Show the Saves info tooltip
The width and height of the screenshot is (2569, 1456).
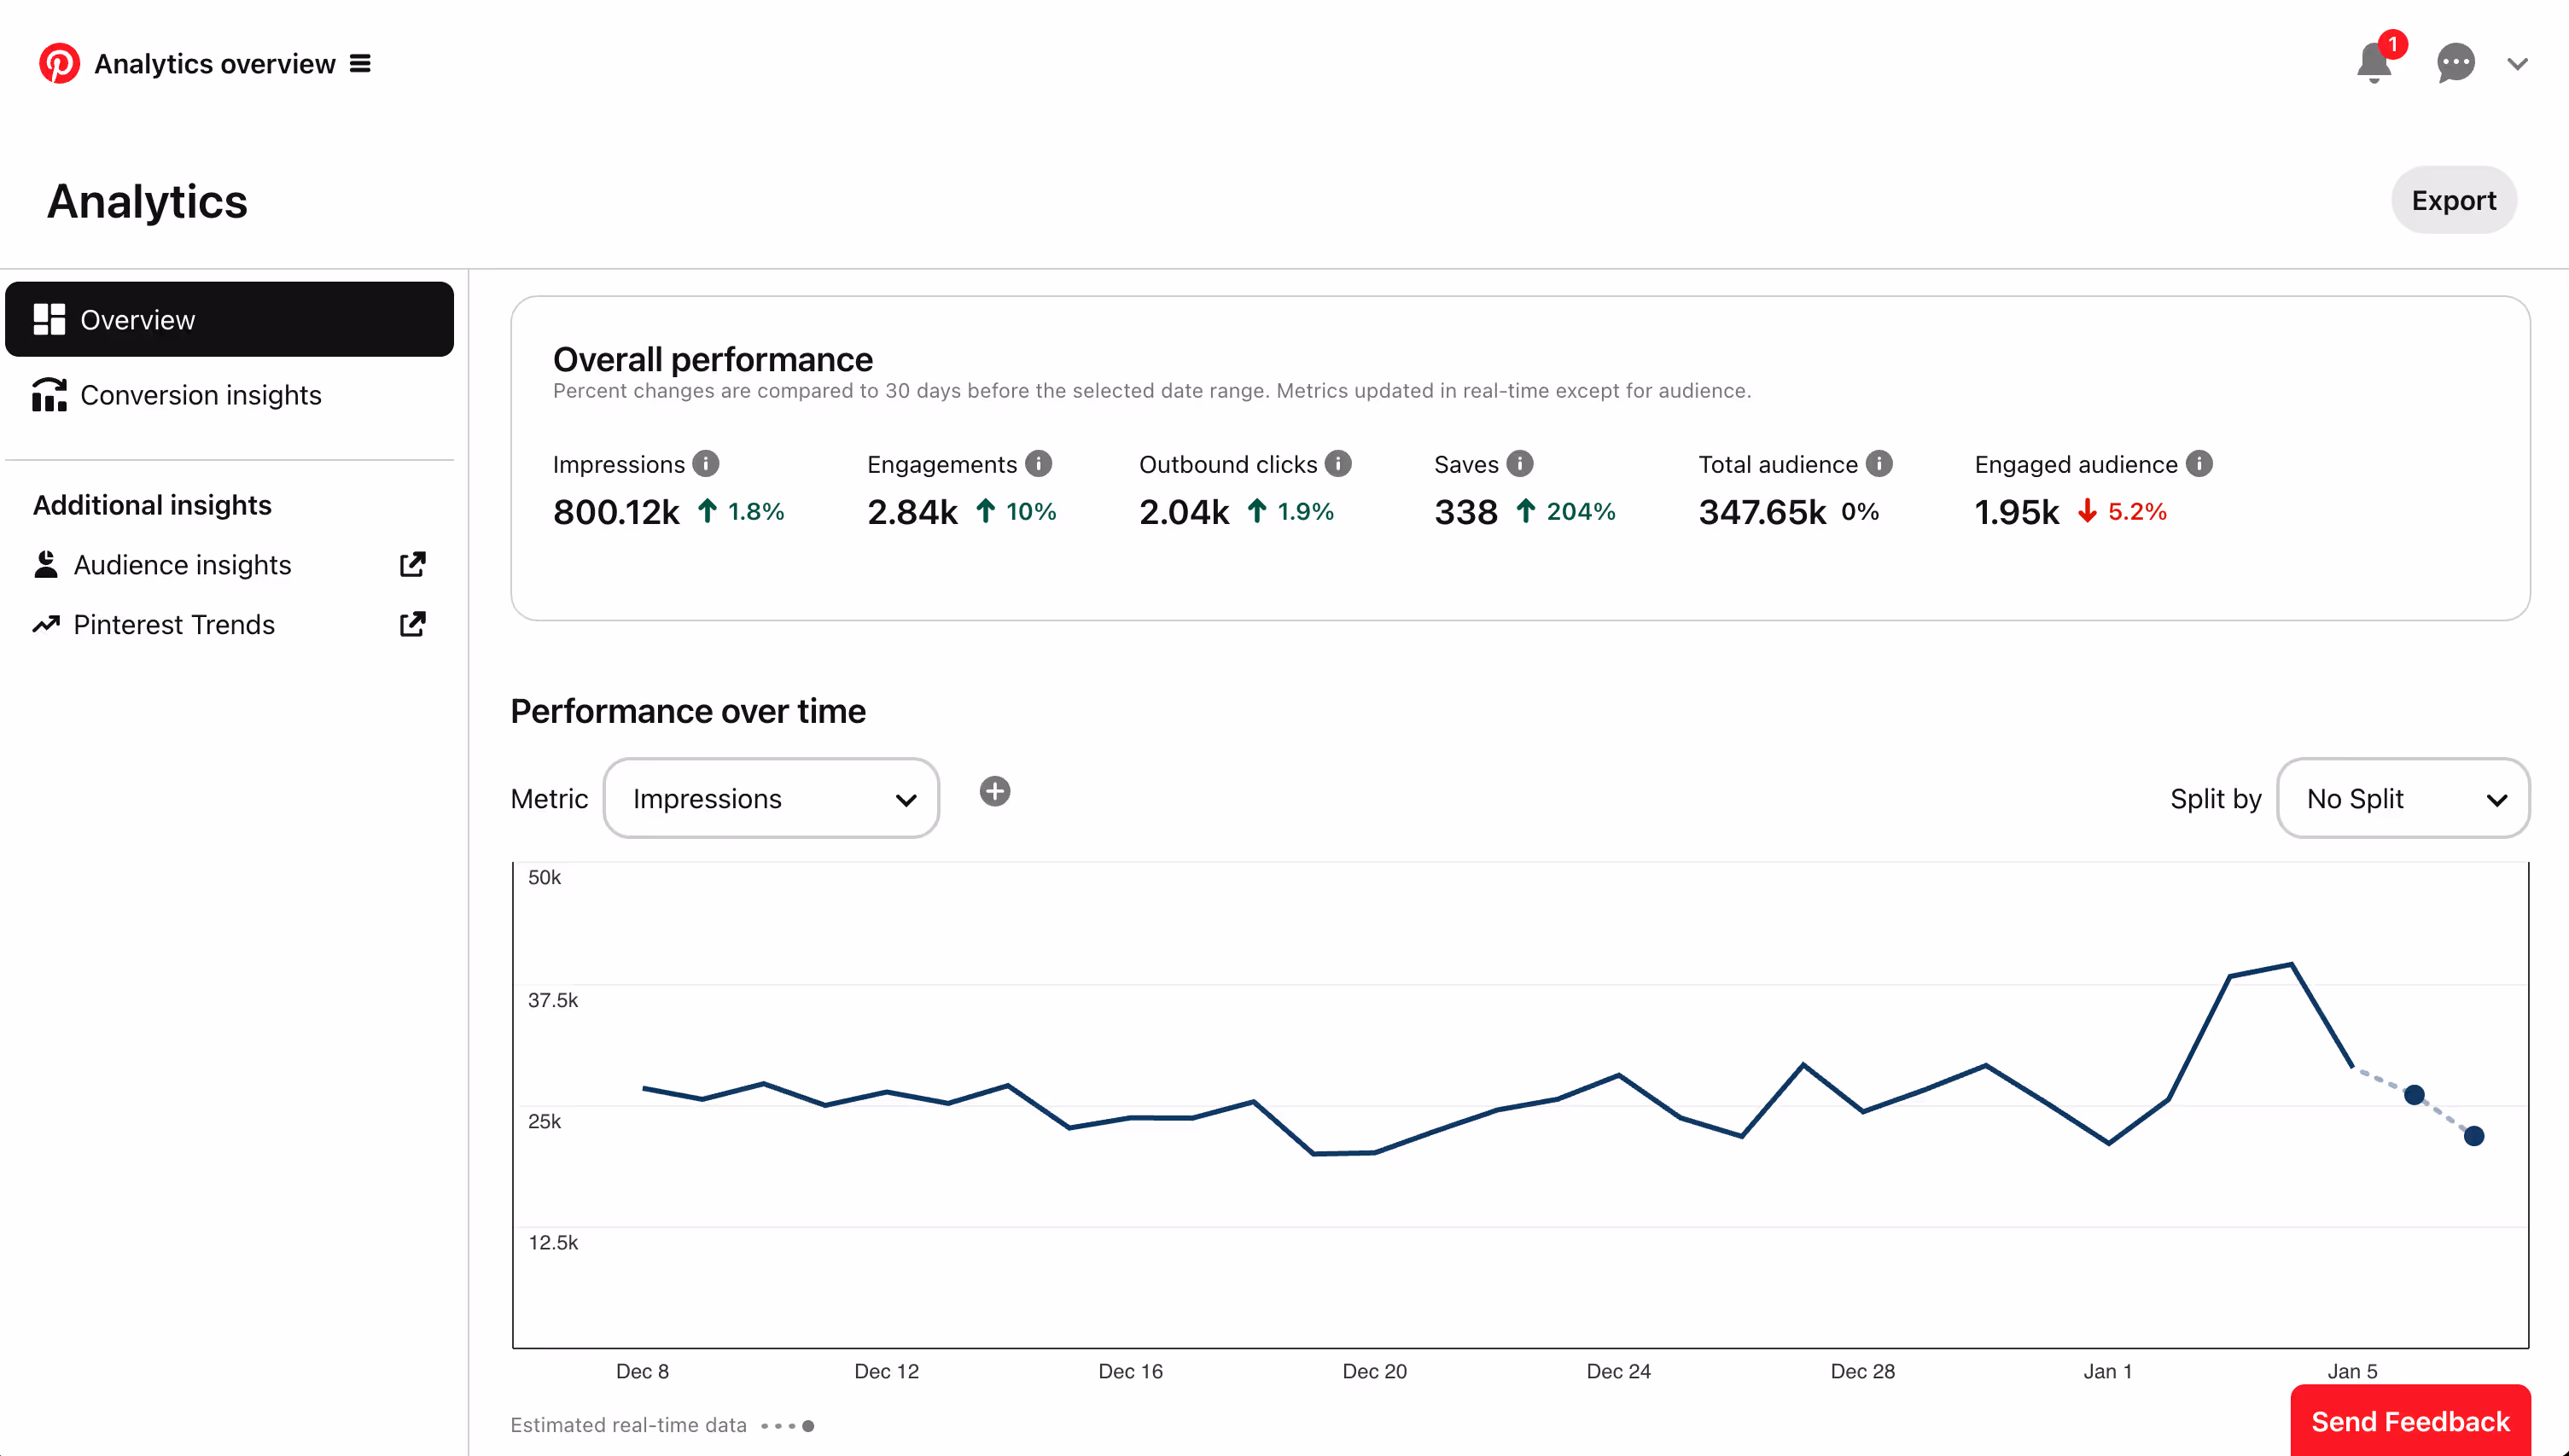point(1519,463)
